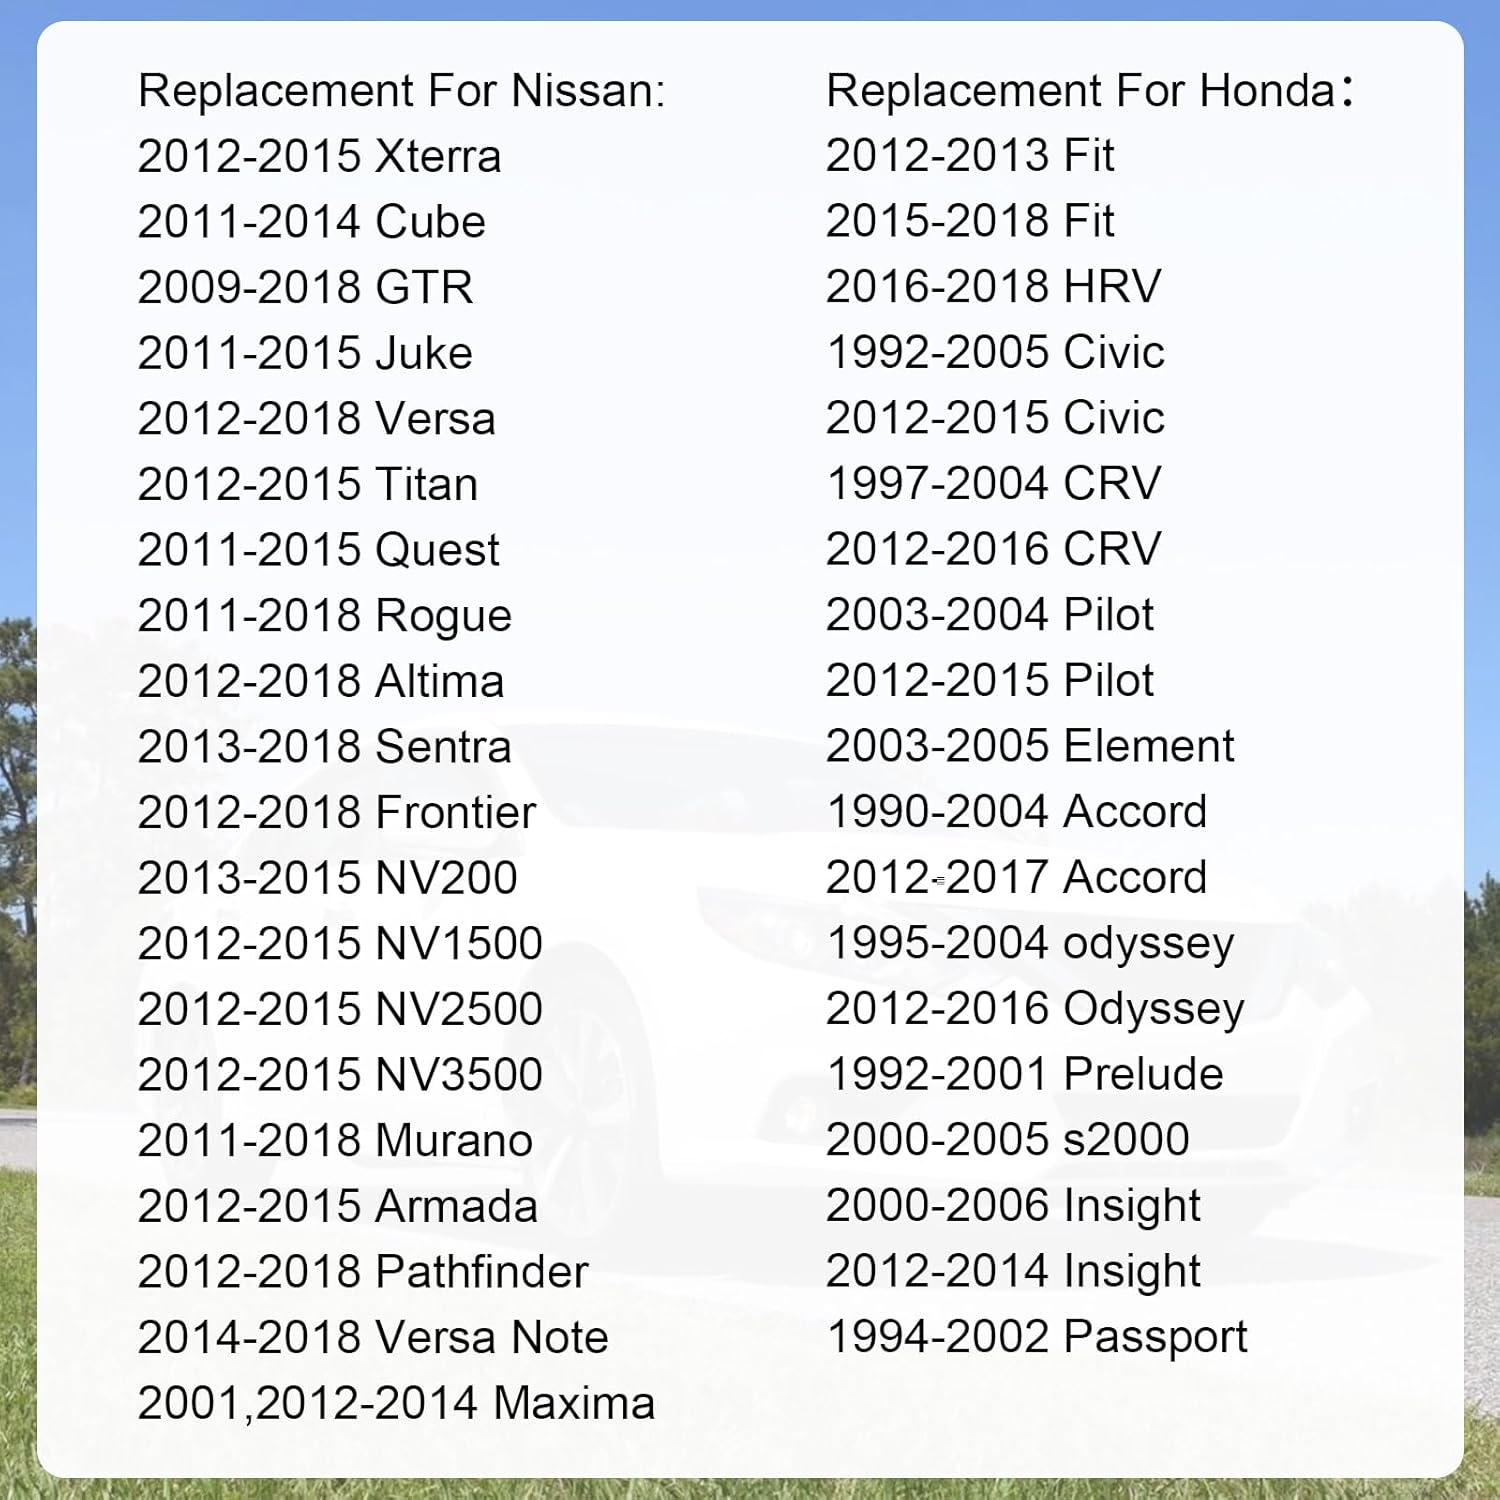This screenshot has height=1500, width=1500.
Task: Click the 2016-2018 HRV line
Action: tap(993, 287)
